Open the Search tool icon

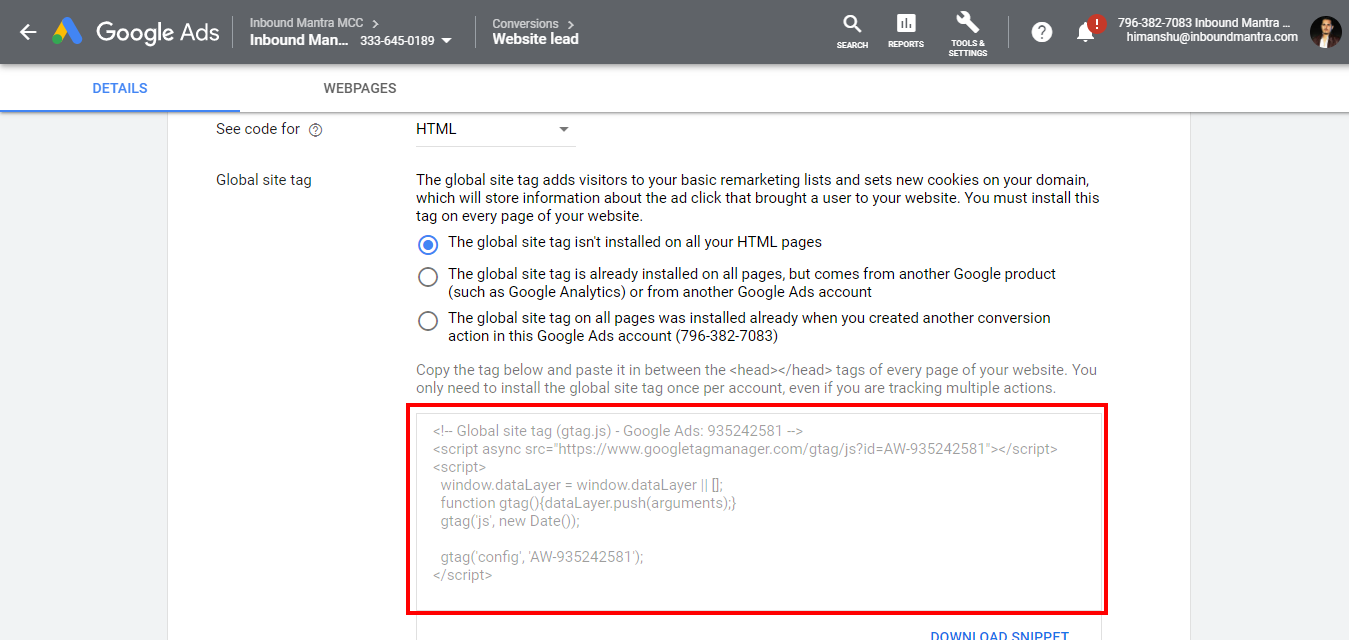point(852,31)
